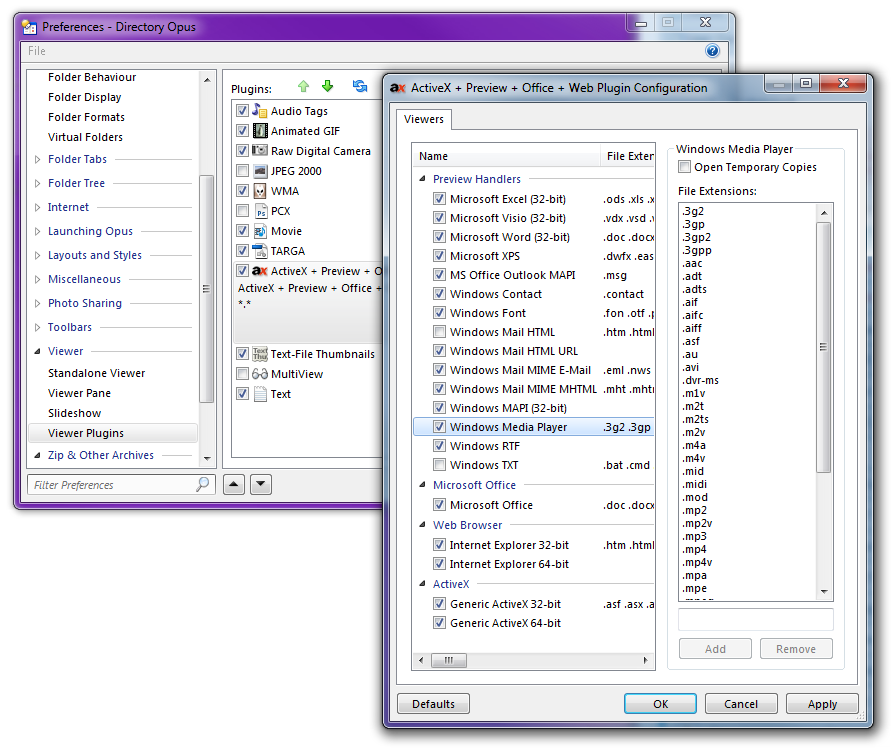The height and width of the screenshot is (748, 891).
Task: Select the MultiView glasses icon
Action: tap(260, 374)
